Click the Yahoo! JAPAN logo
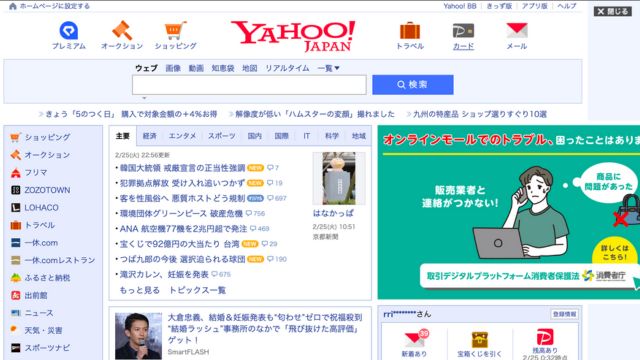The width and height of the screenshot is (640, 360). [293, 36]
